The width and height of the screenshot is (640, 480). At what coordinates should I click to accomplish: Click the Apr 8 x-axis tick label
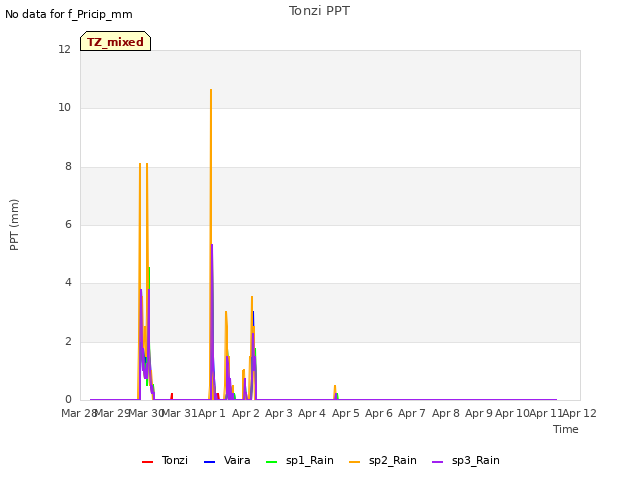pos(446,413)
